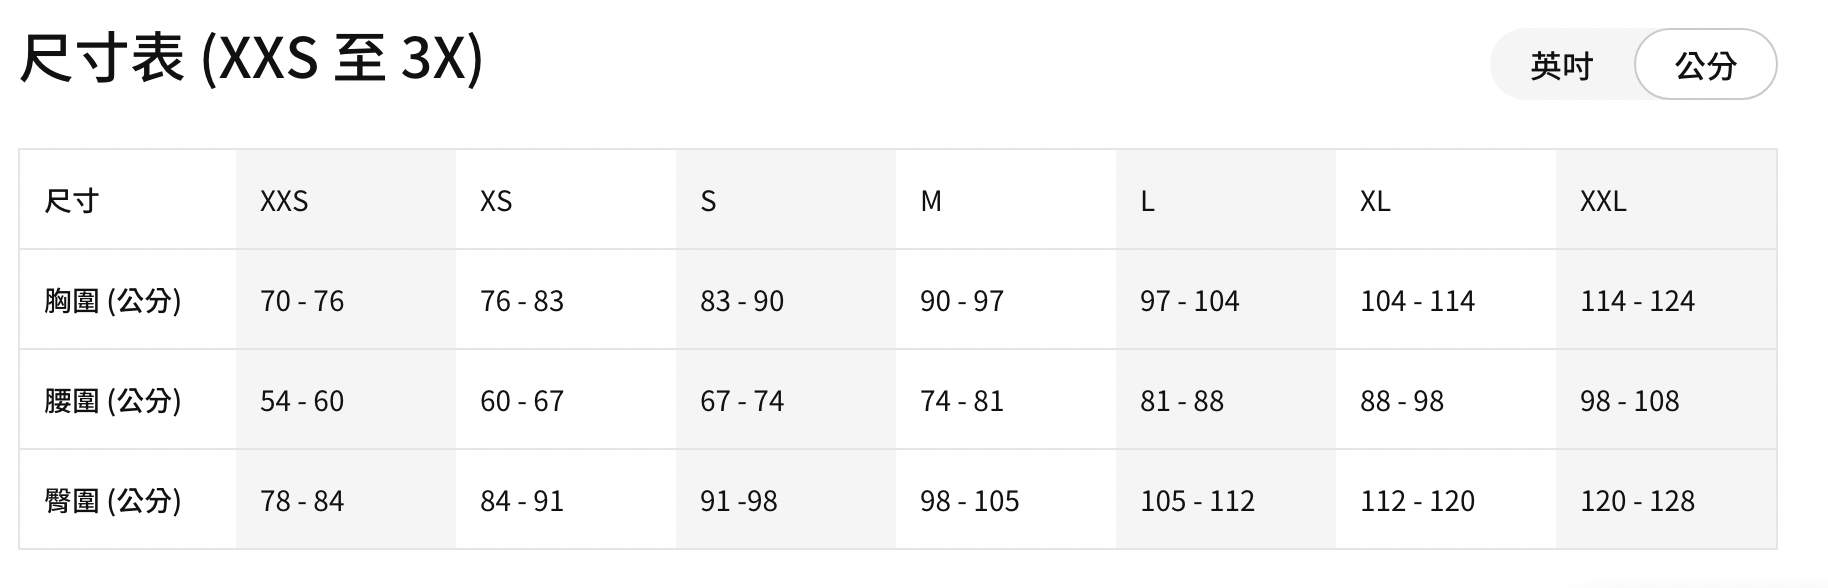Click the XXS size column header
The image size is (1828, 588).
(x=284, y=201)
